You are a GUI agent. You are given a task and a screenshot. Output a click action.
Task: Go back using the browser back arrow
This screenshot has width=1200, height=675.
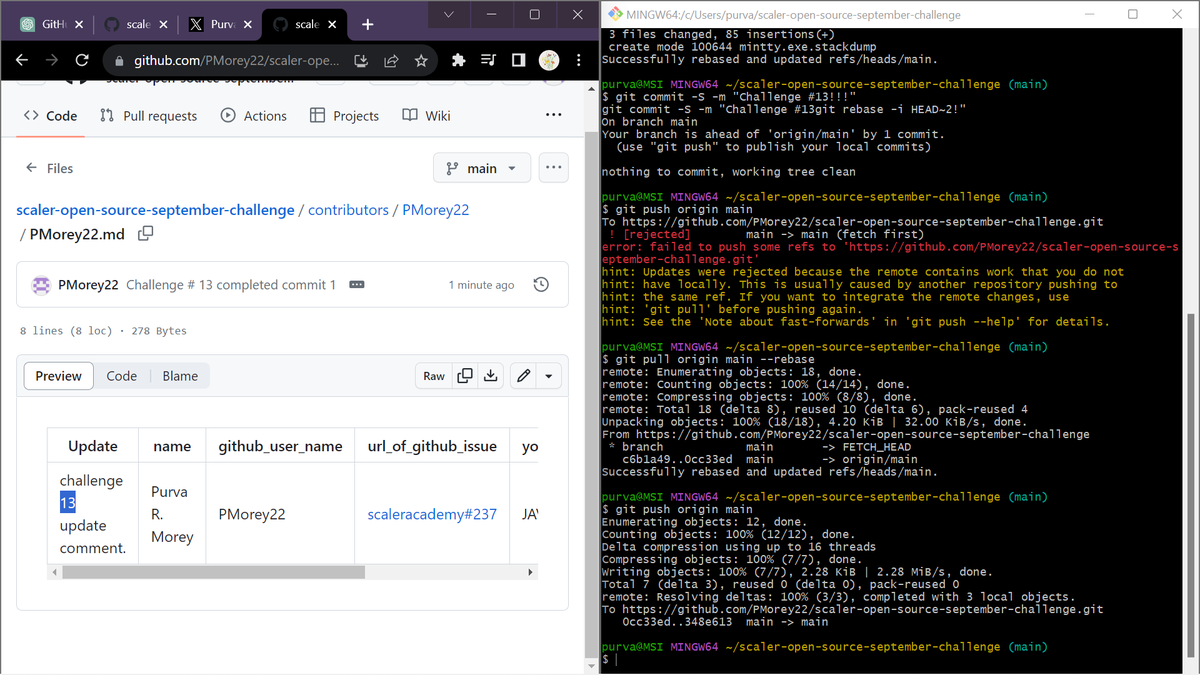coord(21,61)
